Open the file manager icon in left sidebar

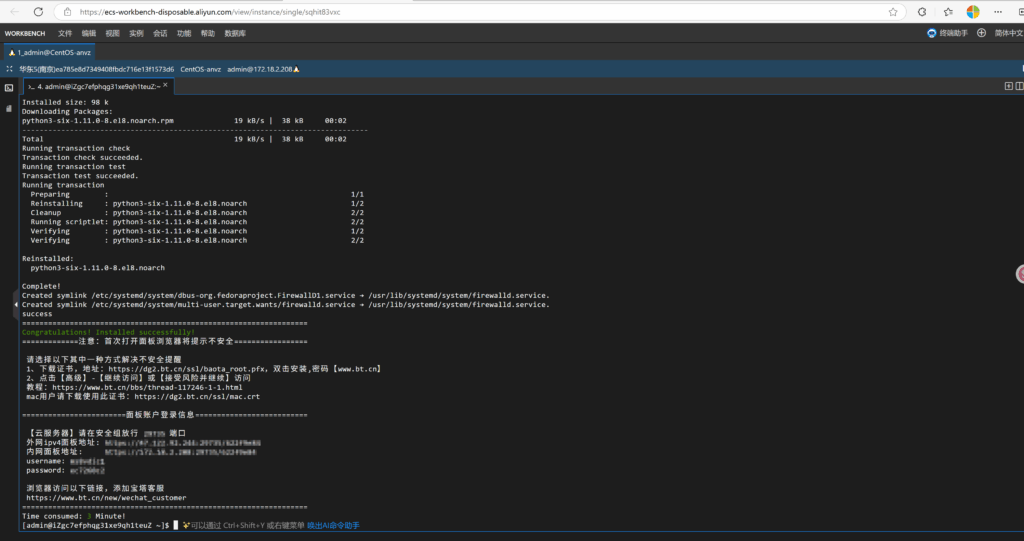pyautogui.click(x=9, y=108)
